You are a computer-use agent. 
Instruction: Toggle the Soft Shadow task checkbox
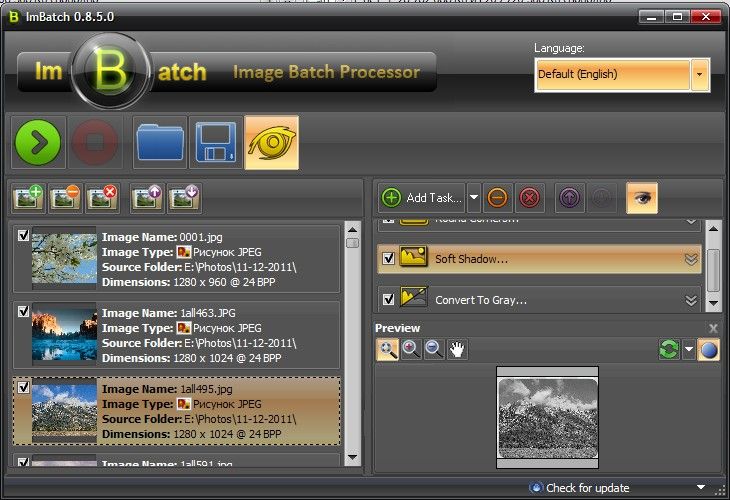[389, 258]
